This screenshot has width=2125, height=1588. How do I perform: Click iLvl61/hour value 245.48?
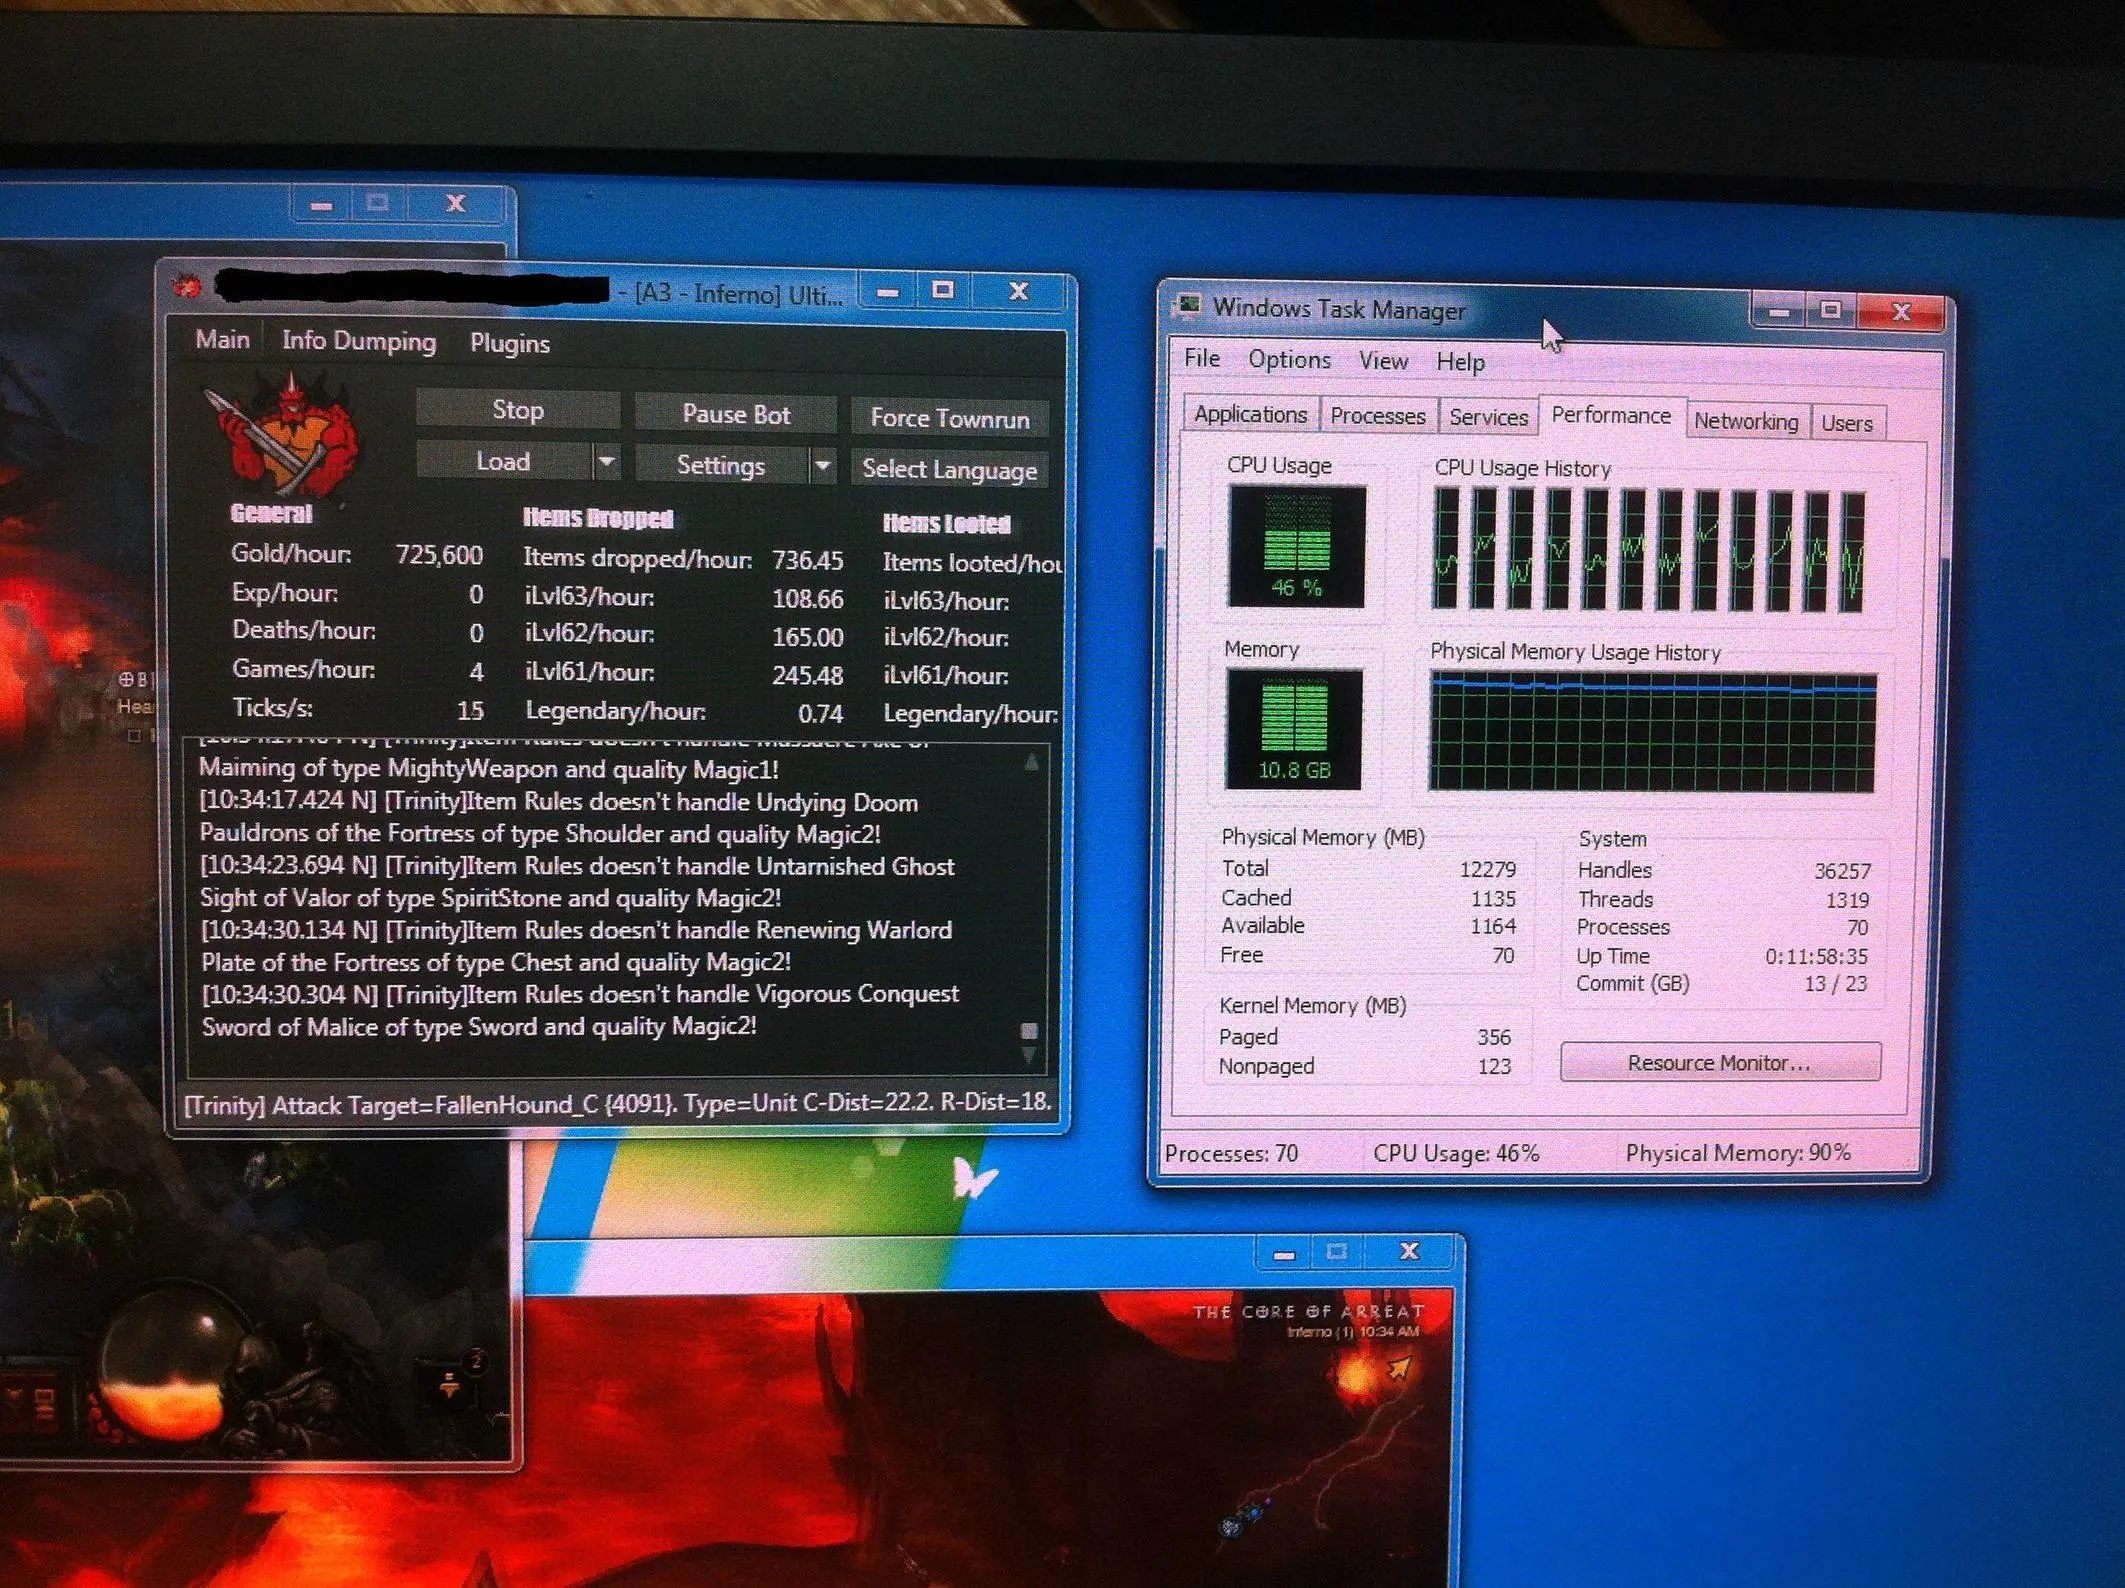click(807, 675)
